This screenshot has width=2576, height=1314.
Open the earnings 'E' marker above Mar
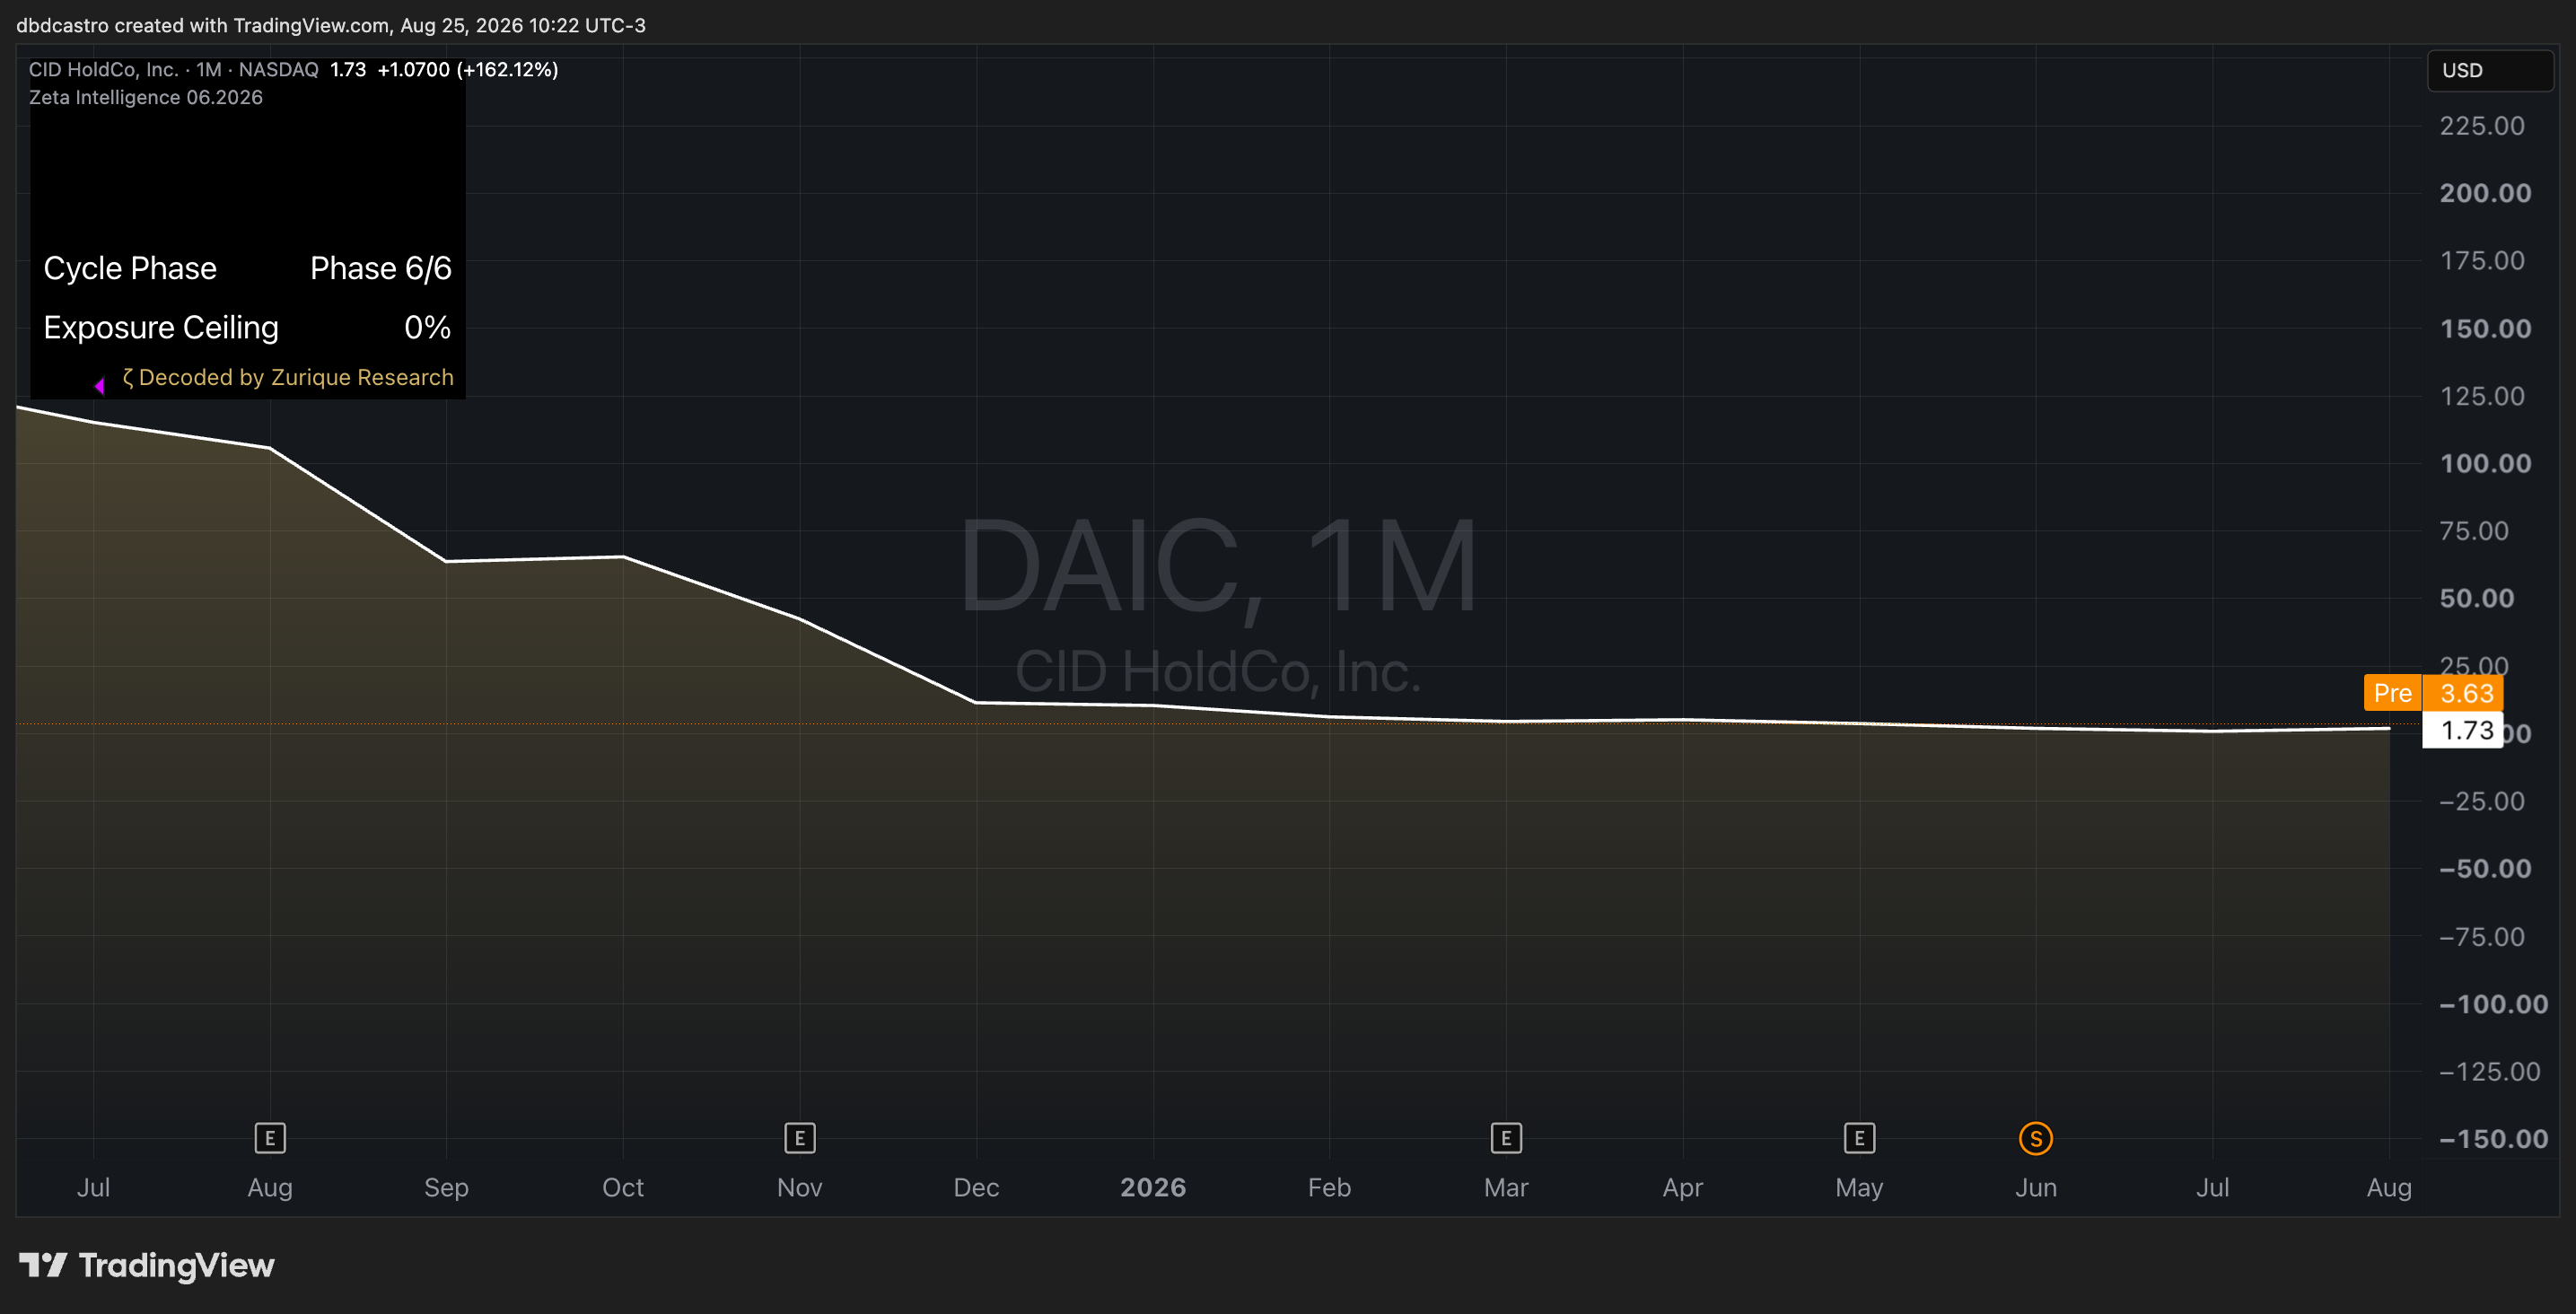pos(1506,1138)
